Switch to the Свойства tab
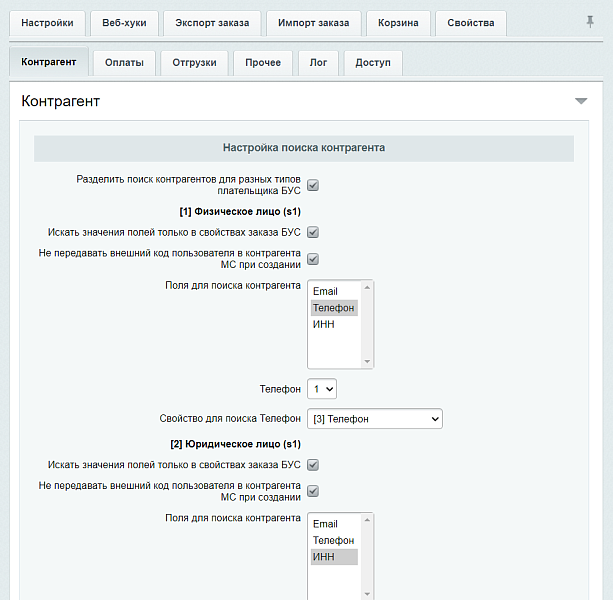 [x=470, y=23]
